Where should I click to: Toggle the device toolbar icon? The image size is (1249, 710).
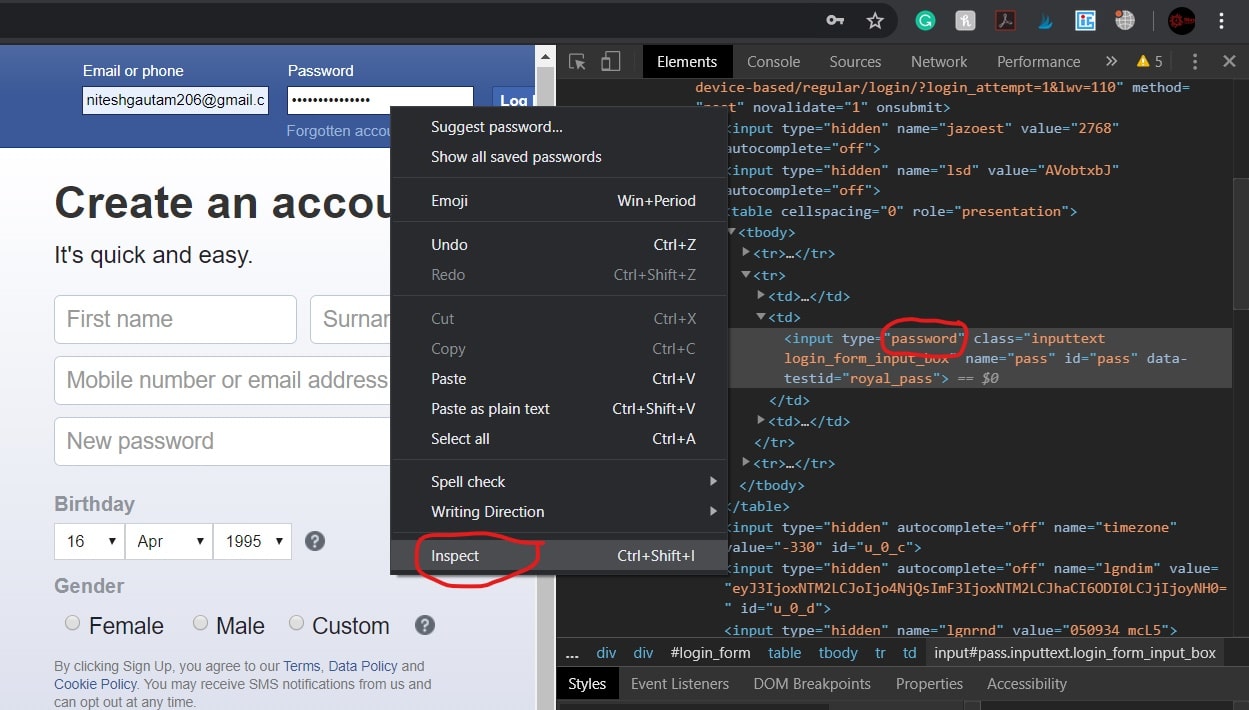click(610, 62)
